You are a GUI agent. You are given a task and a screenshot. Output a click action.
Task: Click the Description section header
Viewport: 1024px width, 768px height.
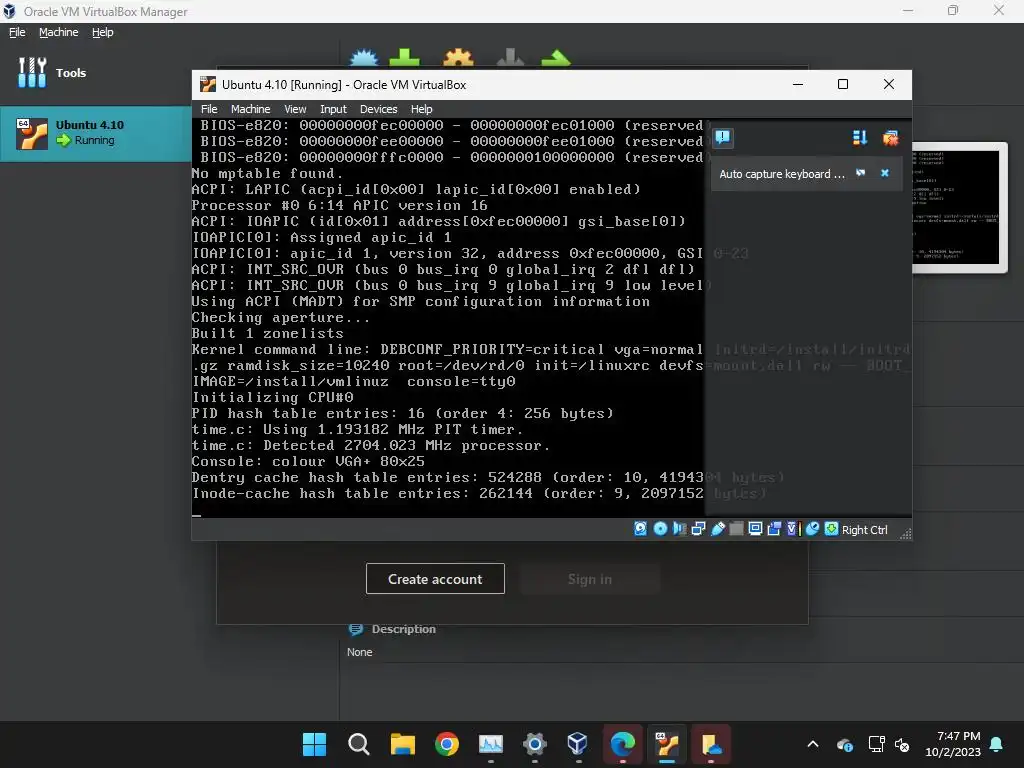403,629
